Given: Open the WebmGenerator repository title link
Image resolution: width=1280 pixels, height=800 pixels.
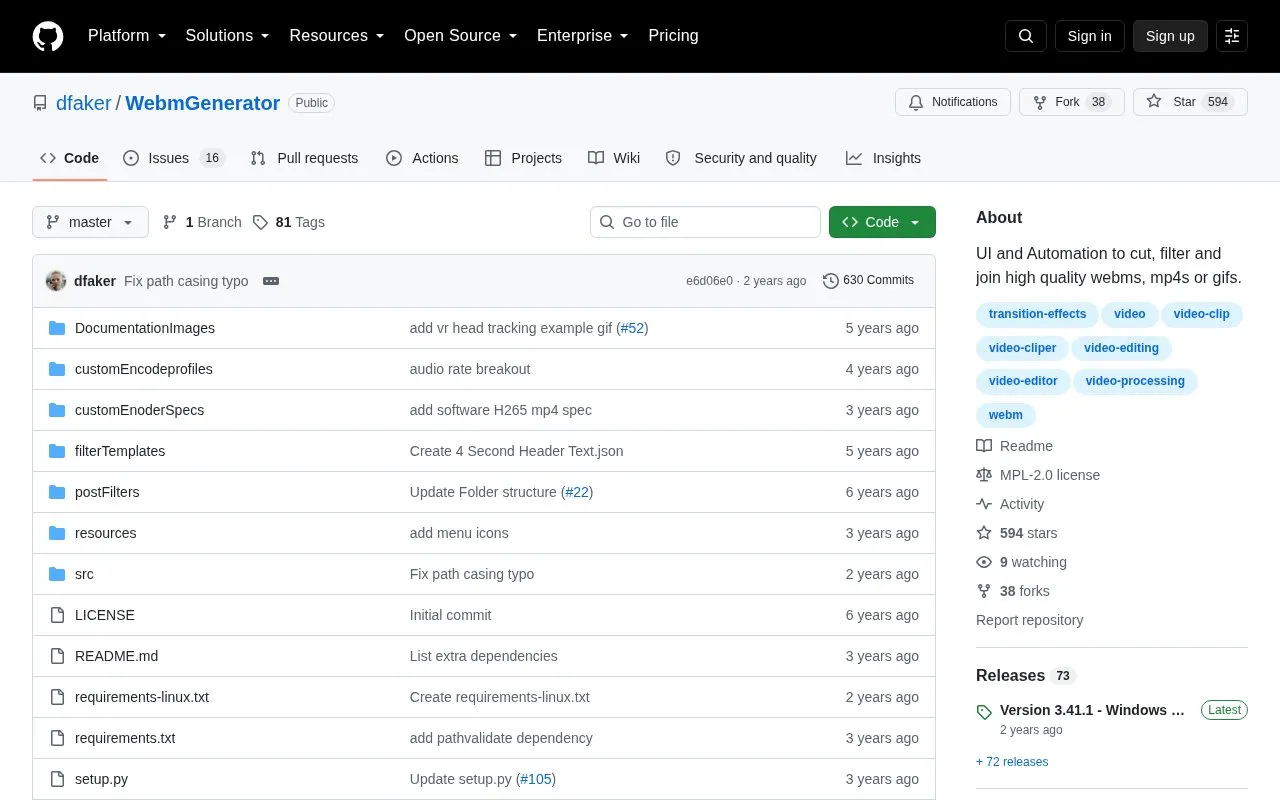Looking at the screenshot, I should click(202, 103).
